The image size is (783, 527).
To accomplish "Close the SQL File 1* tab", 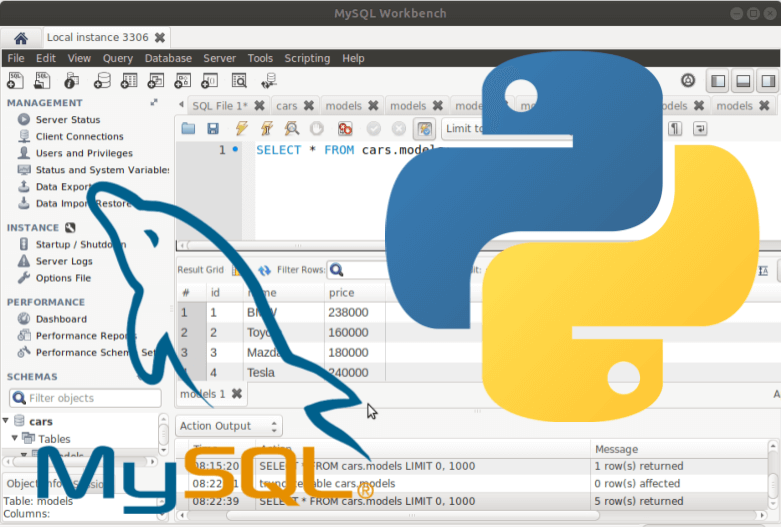I will (259, 105).
